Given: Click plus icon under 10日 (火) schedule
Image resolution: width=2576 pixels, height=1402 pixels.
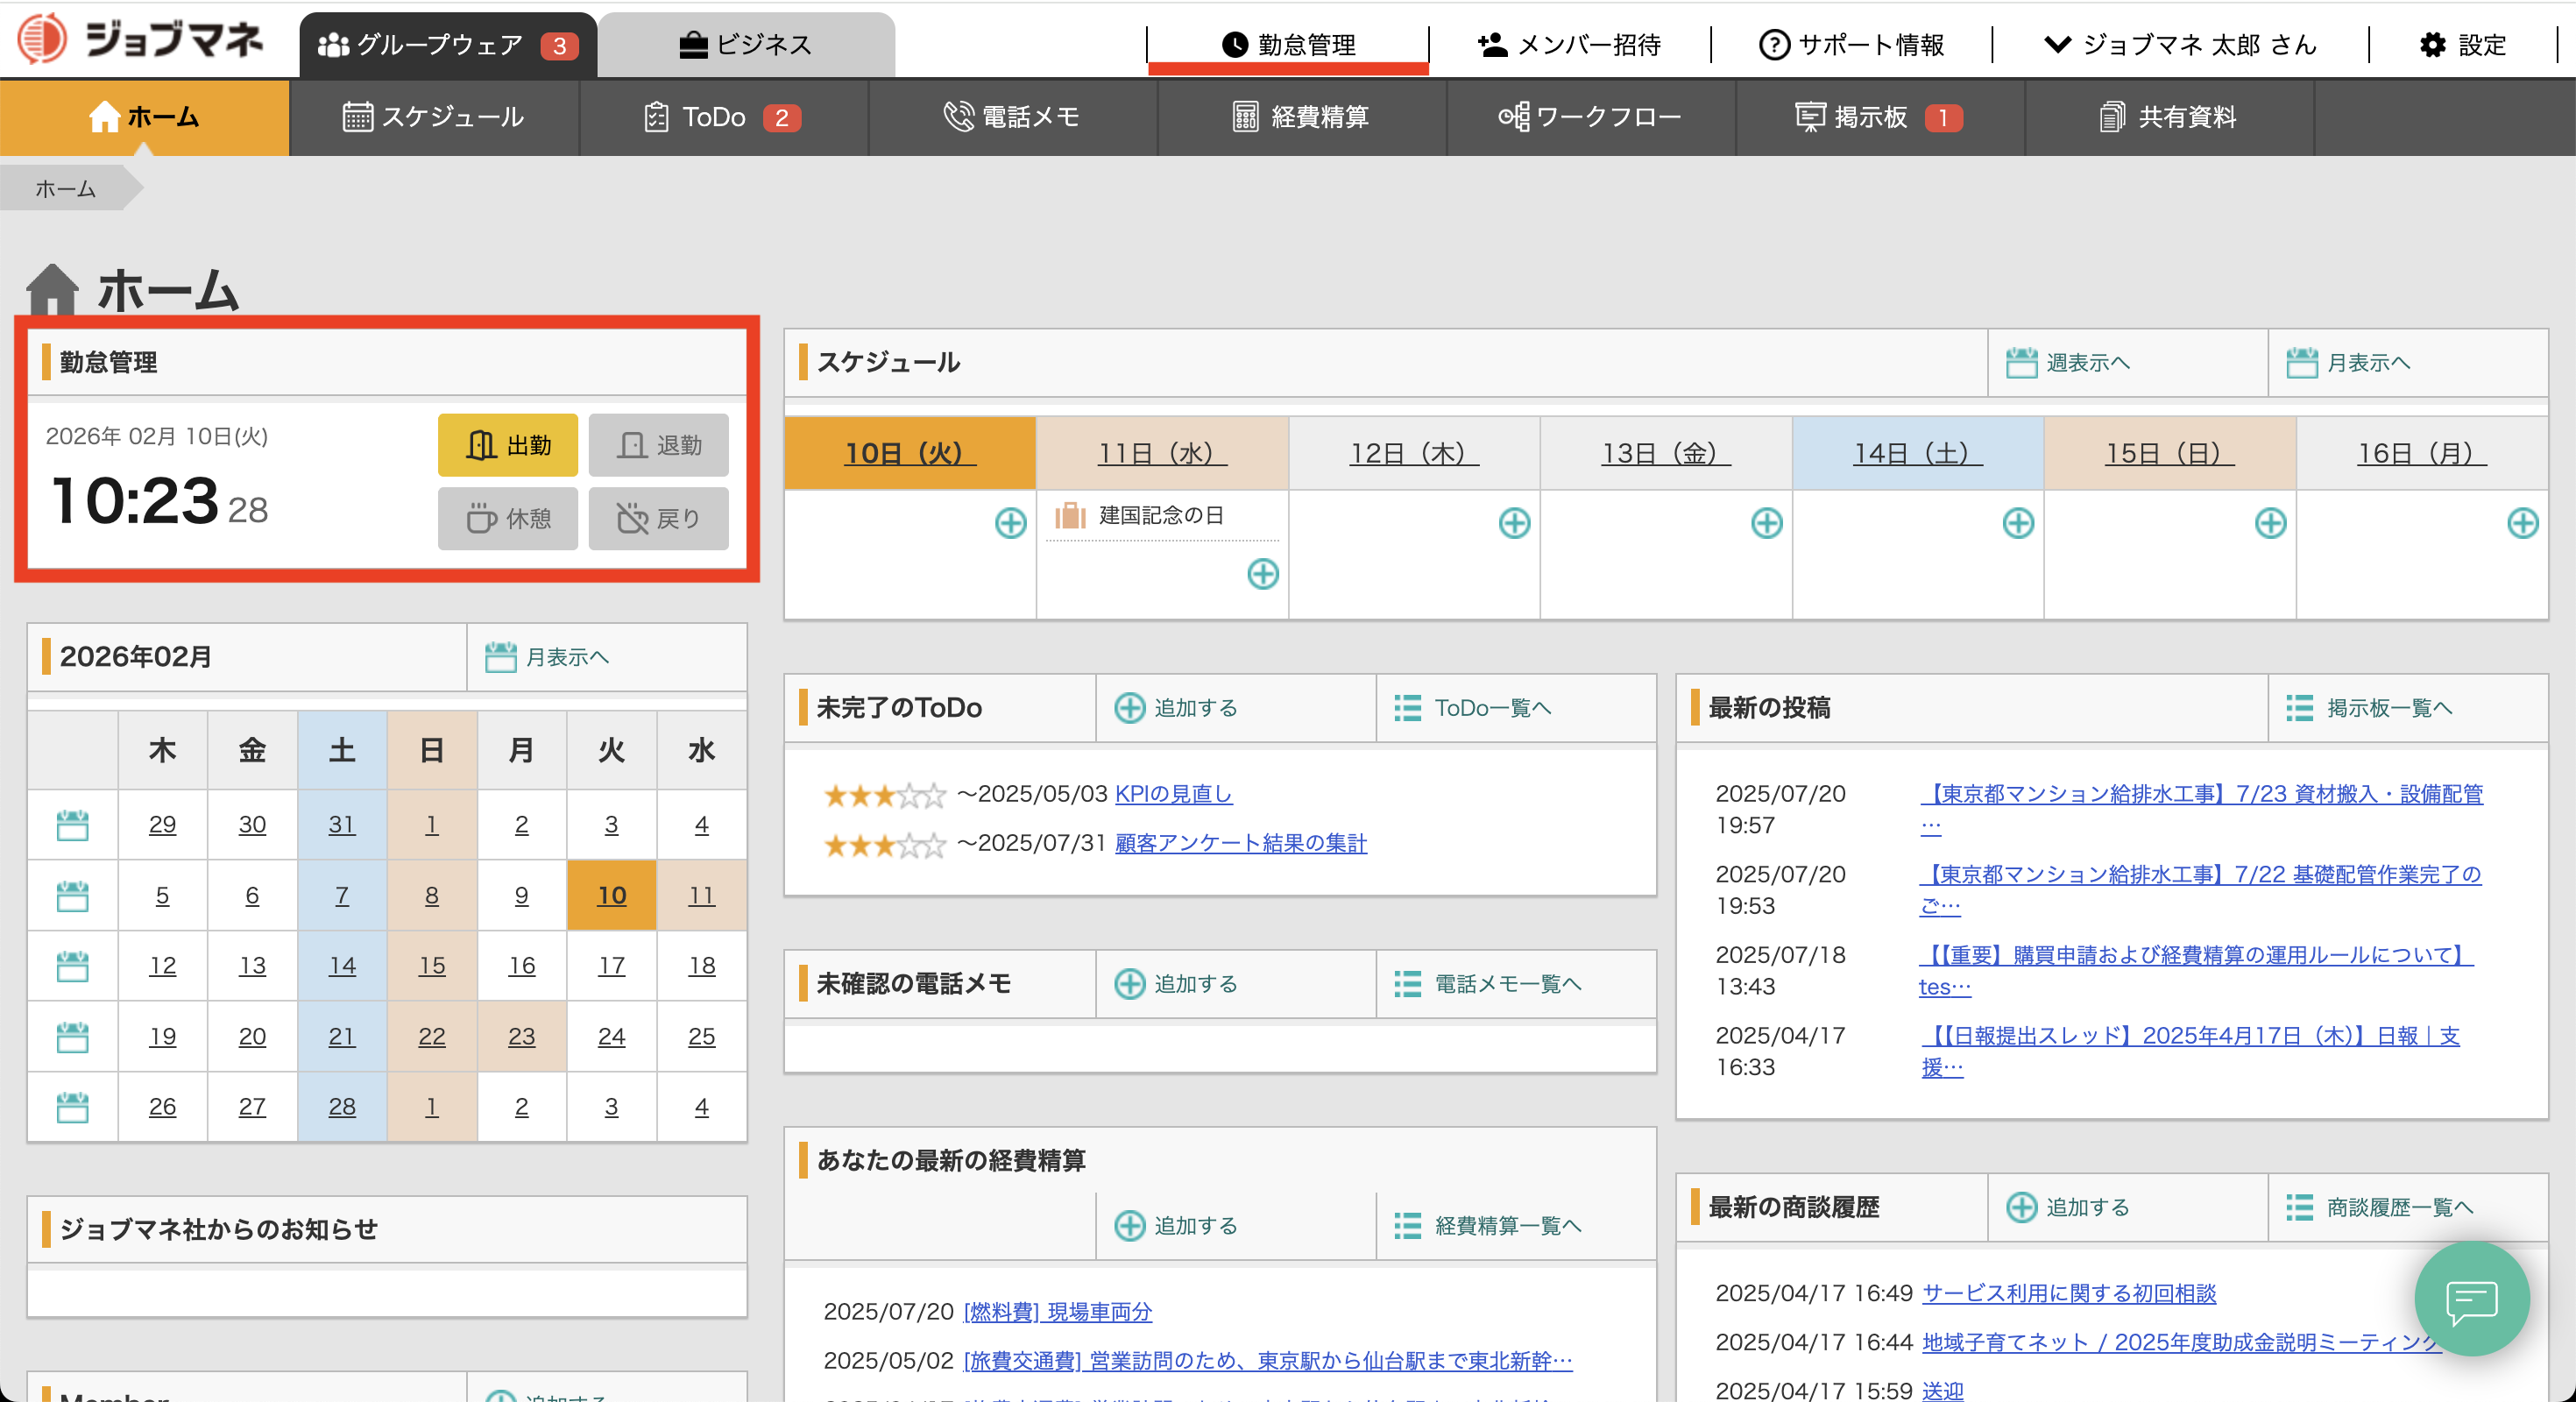Looking at the screenshot, I should (1010, 523).
